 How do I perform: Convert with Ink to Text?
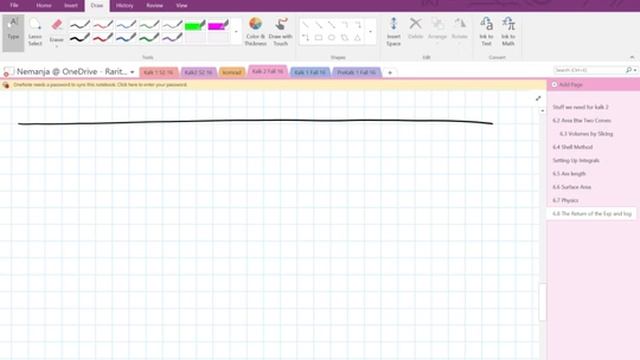(x=486, y=32)
